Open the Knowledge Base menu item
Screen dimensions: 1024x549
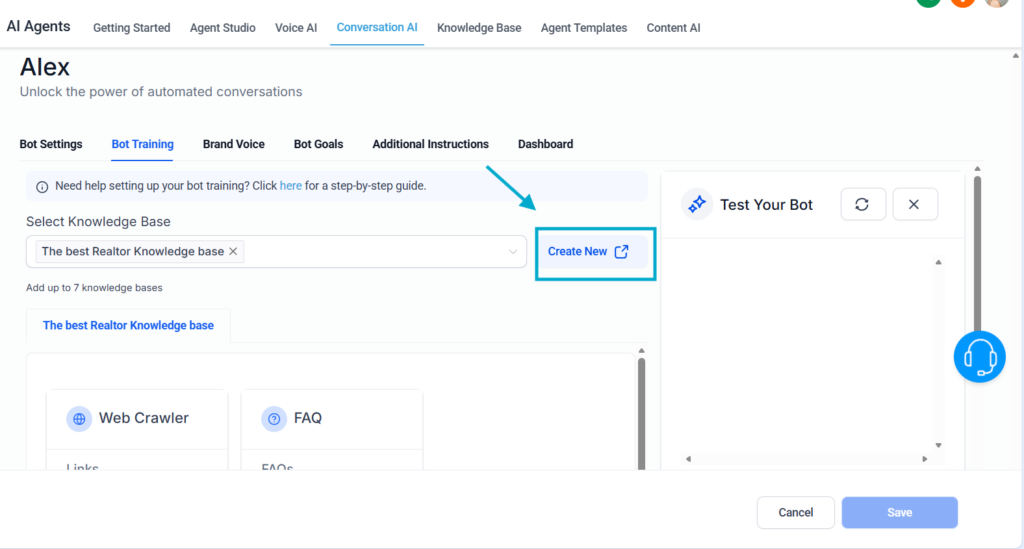tap(479, 28)
